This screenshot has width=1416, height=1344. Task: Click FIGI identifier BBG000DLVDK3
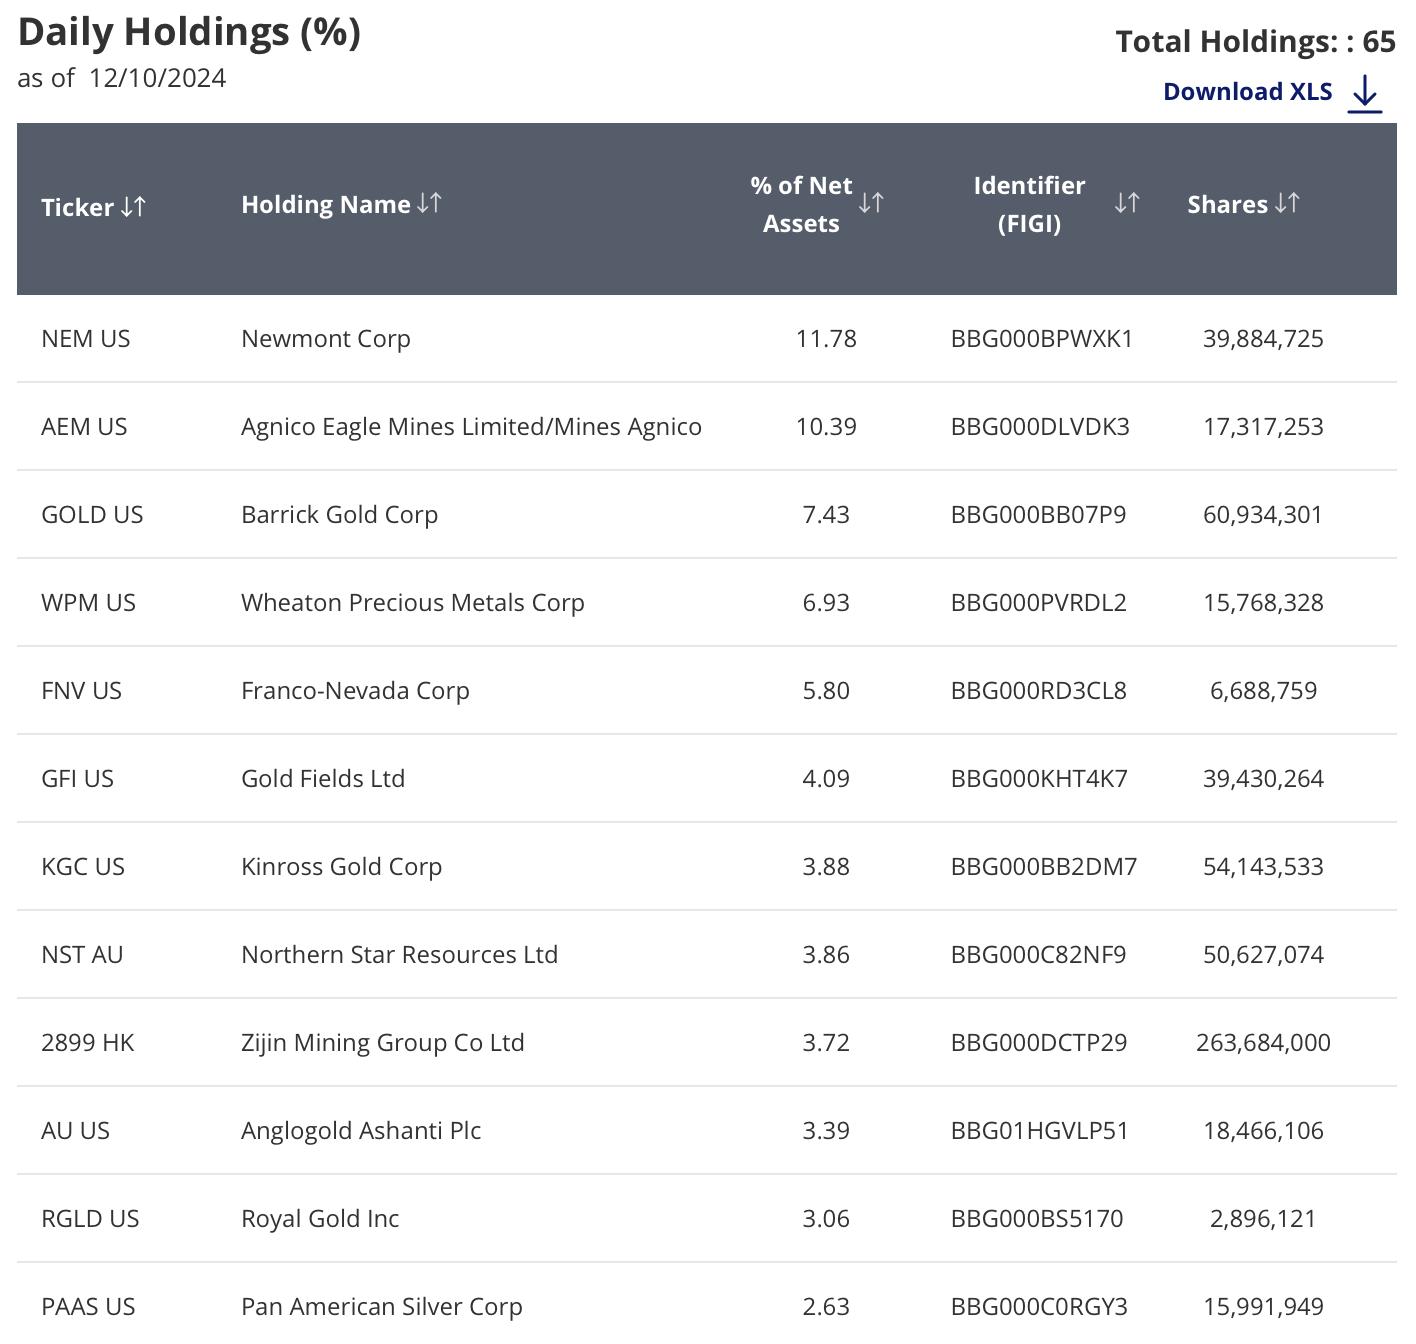(x=1040, y=426)
